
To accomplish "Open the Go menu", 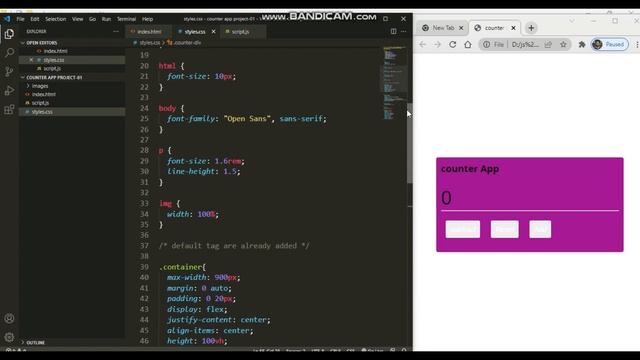I will pos(93,19).
